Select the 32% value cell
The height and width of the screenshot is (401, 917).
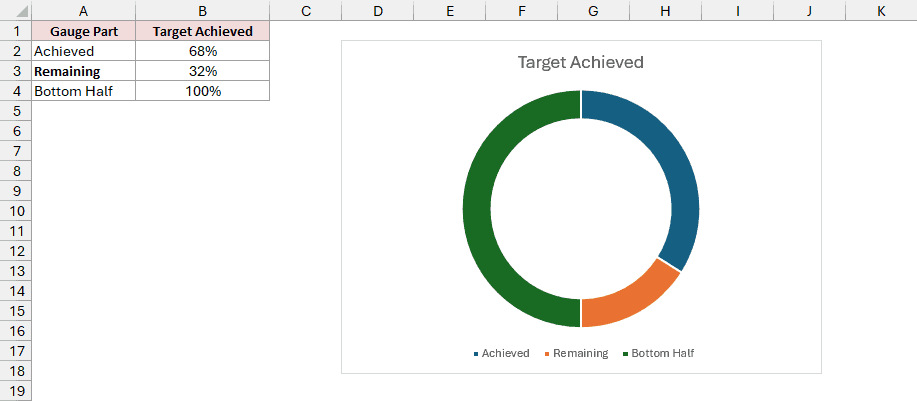[203, 71]
